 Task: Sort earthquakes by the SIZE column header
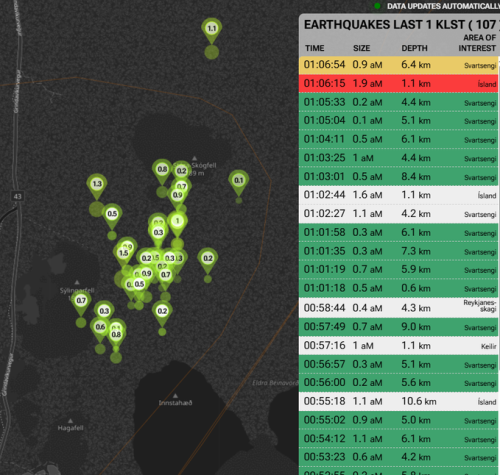click(x=362, y=48)
